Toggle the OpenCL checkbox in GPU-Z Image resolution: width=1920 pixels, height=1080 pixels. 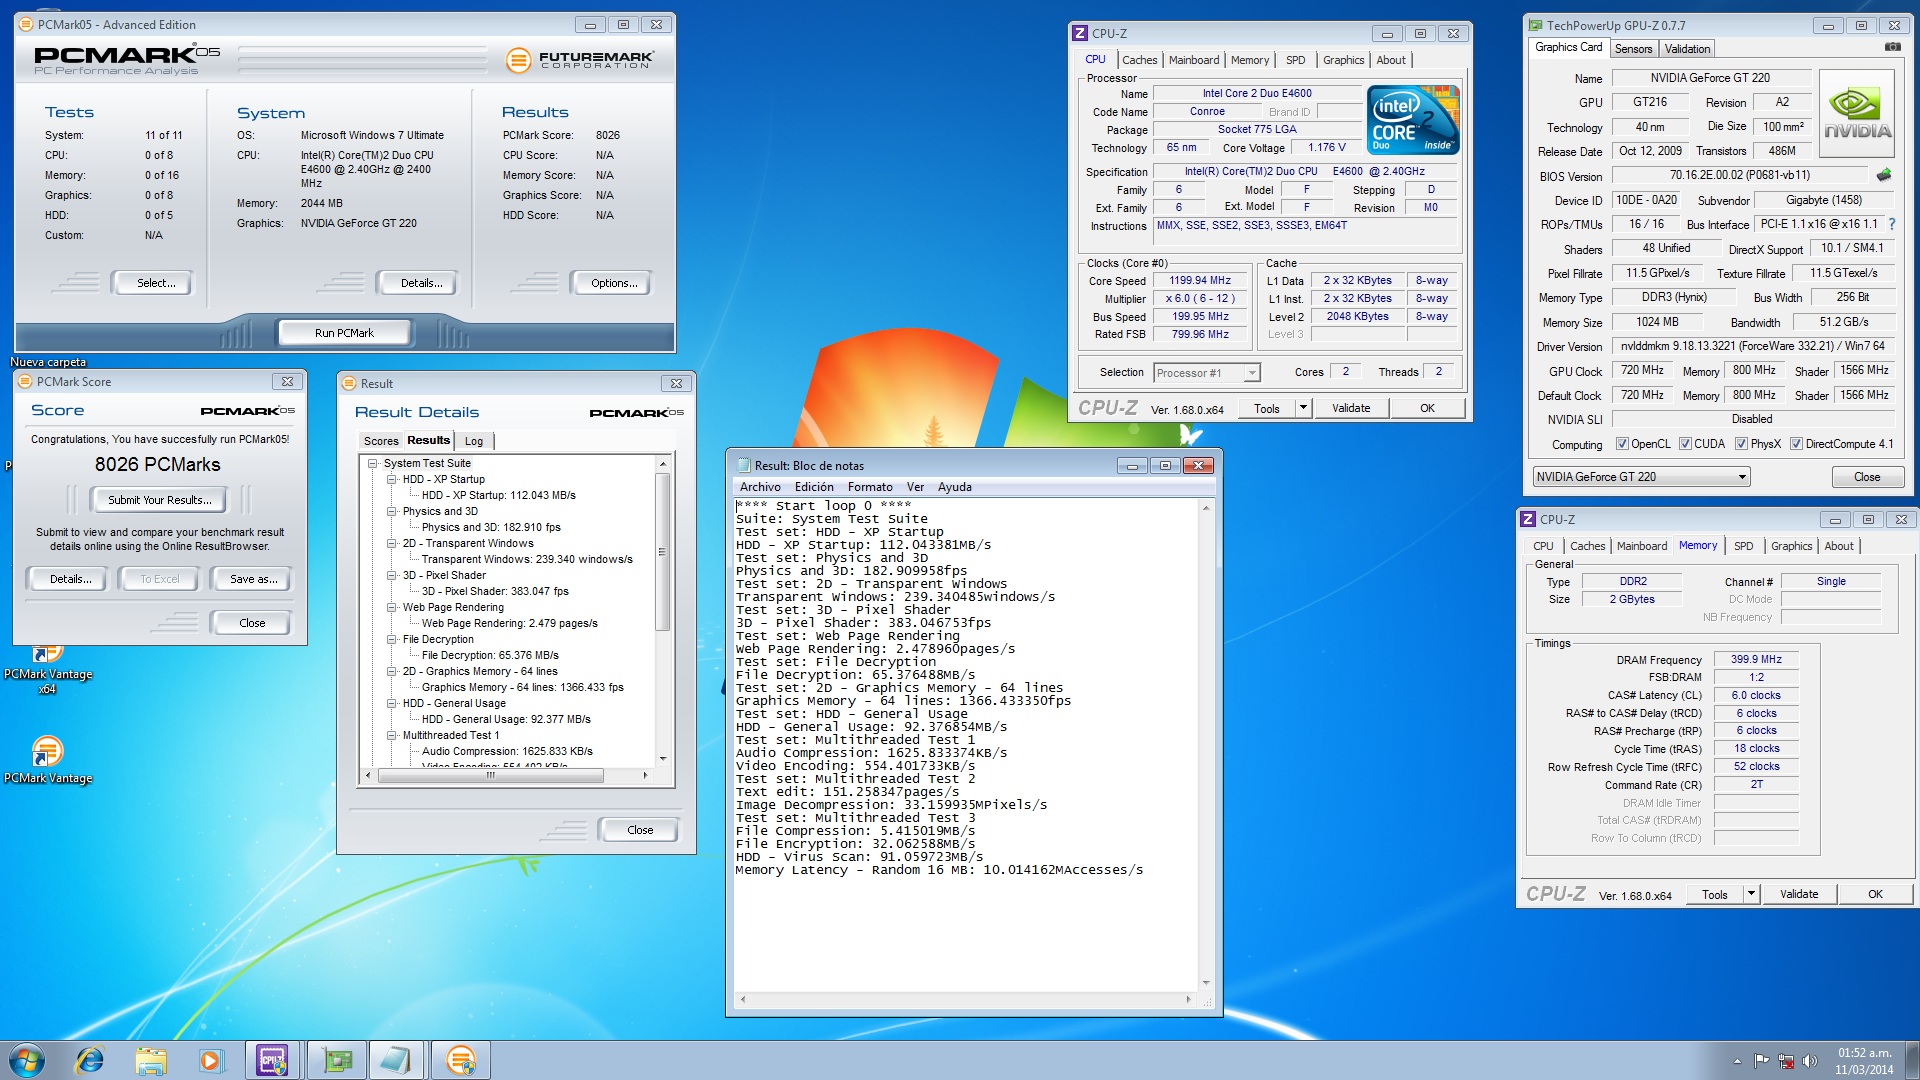(1623, 444)
